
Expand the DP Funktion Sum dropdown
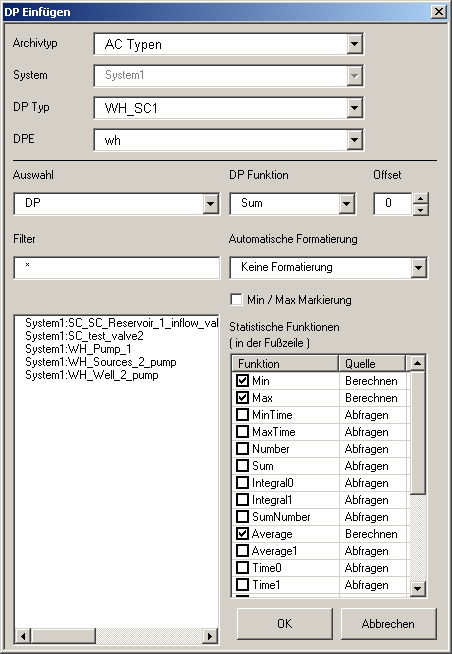click(x=346, y=204)
